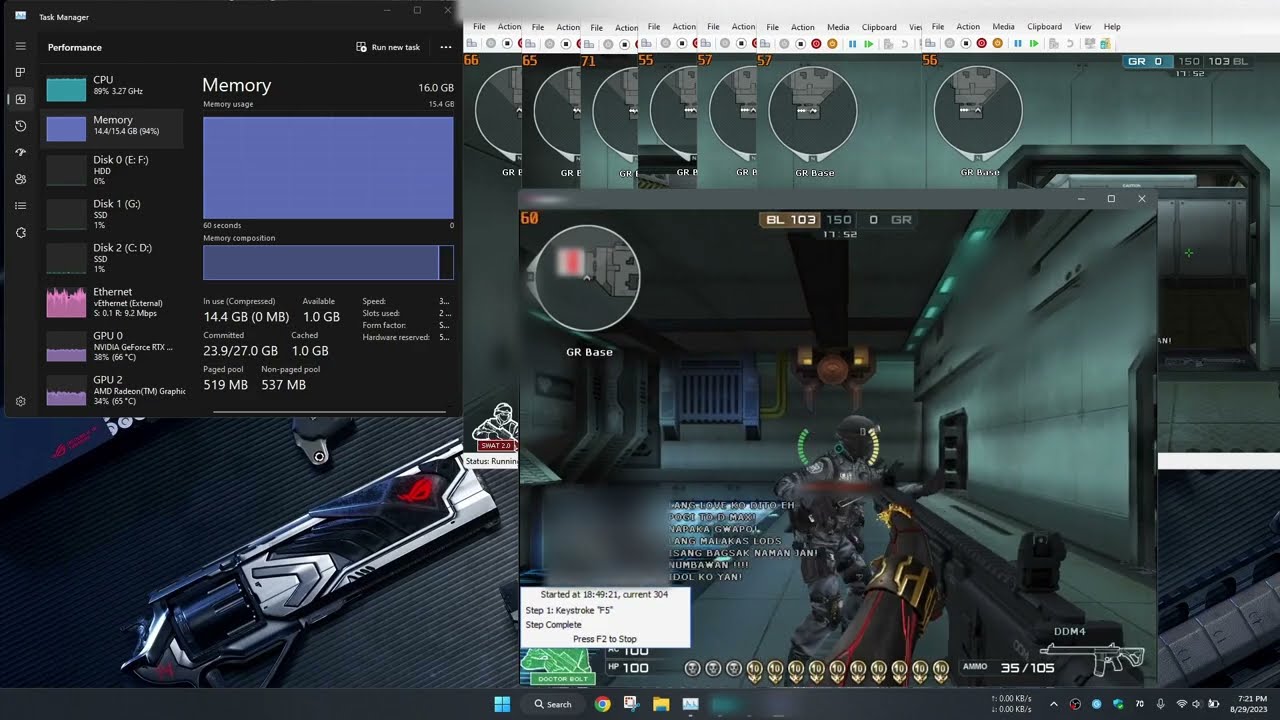Open Action menu of VM window showing 66
The height and width of the screenshot is (720, 1280).
coord(509,27)
